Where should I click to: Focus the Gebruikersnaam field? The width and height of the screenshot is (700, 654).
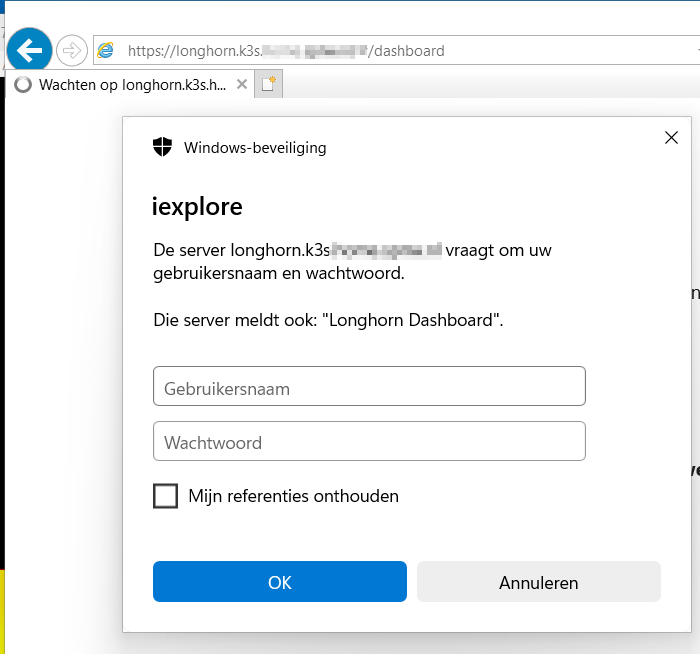pos(369,386)
